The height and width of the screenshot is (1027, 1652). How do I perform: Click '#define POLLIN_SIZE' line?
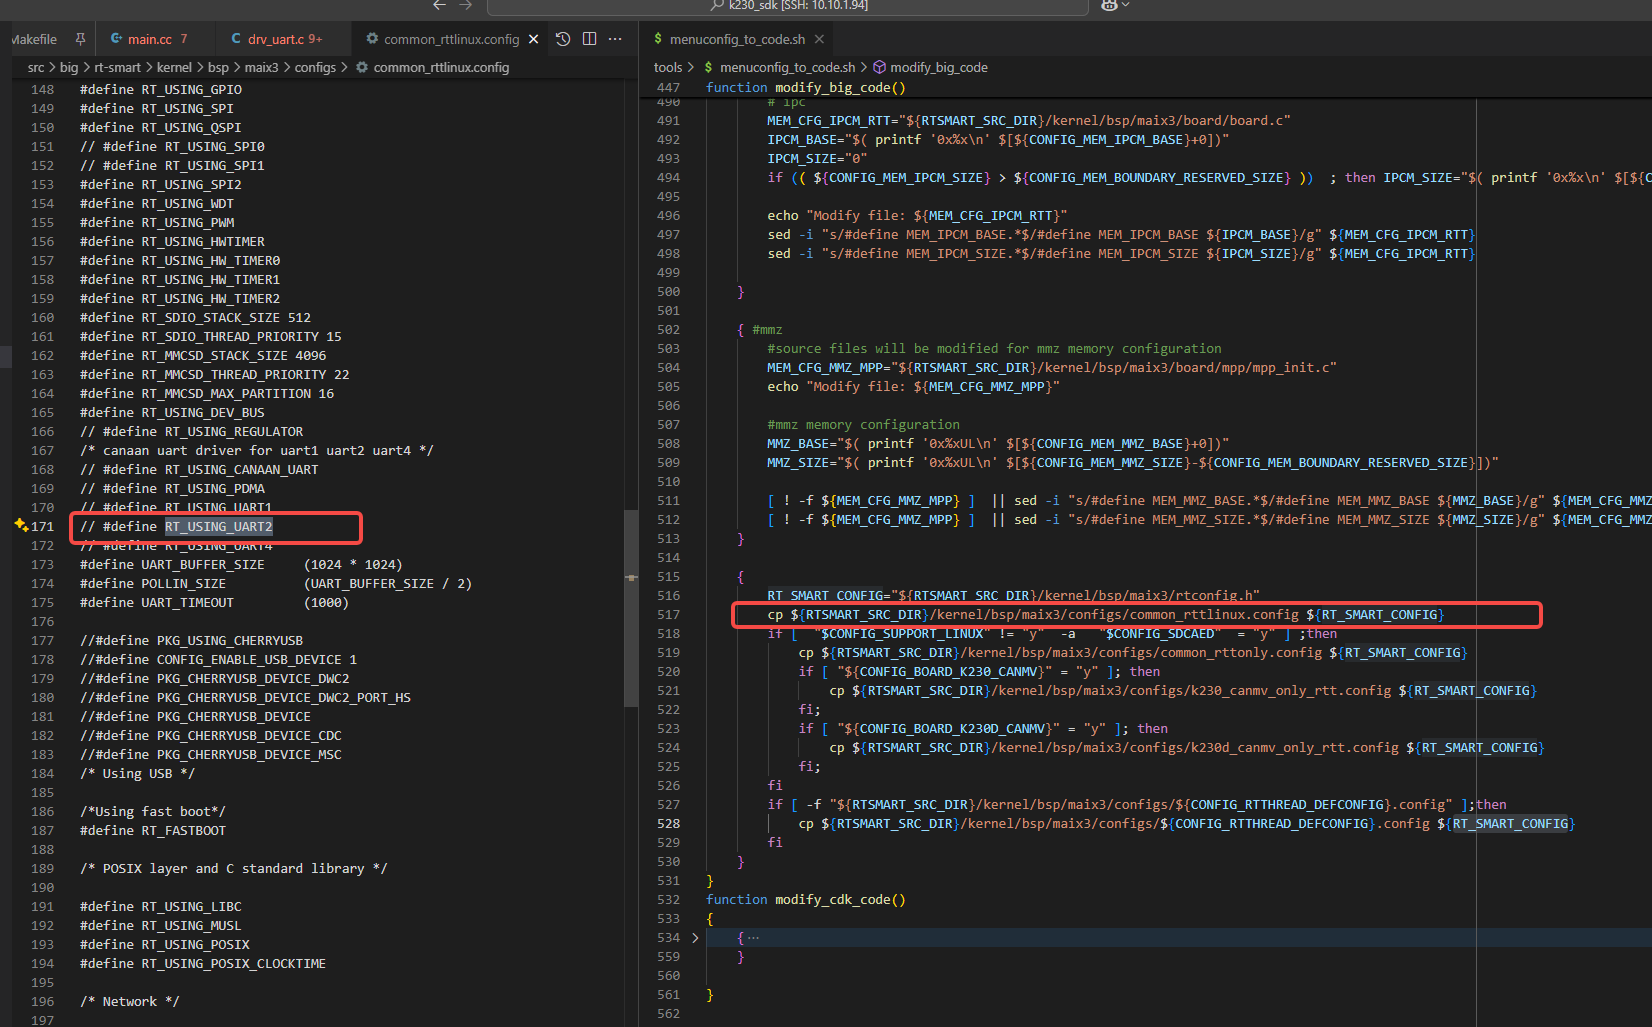pyautogui.click(x=276, y=583)
